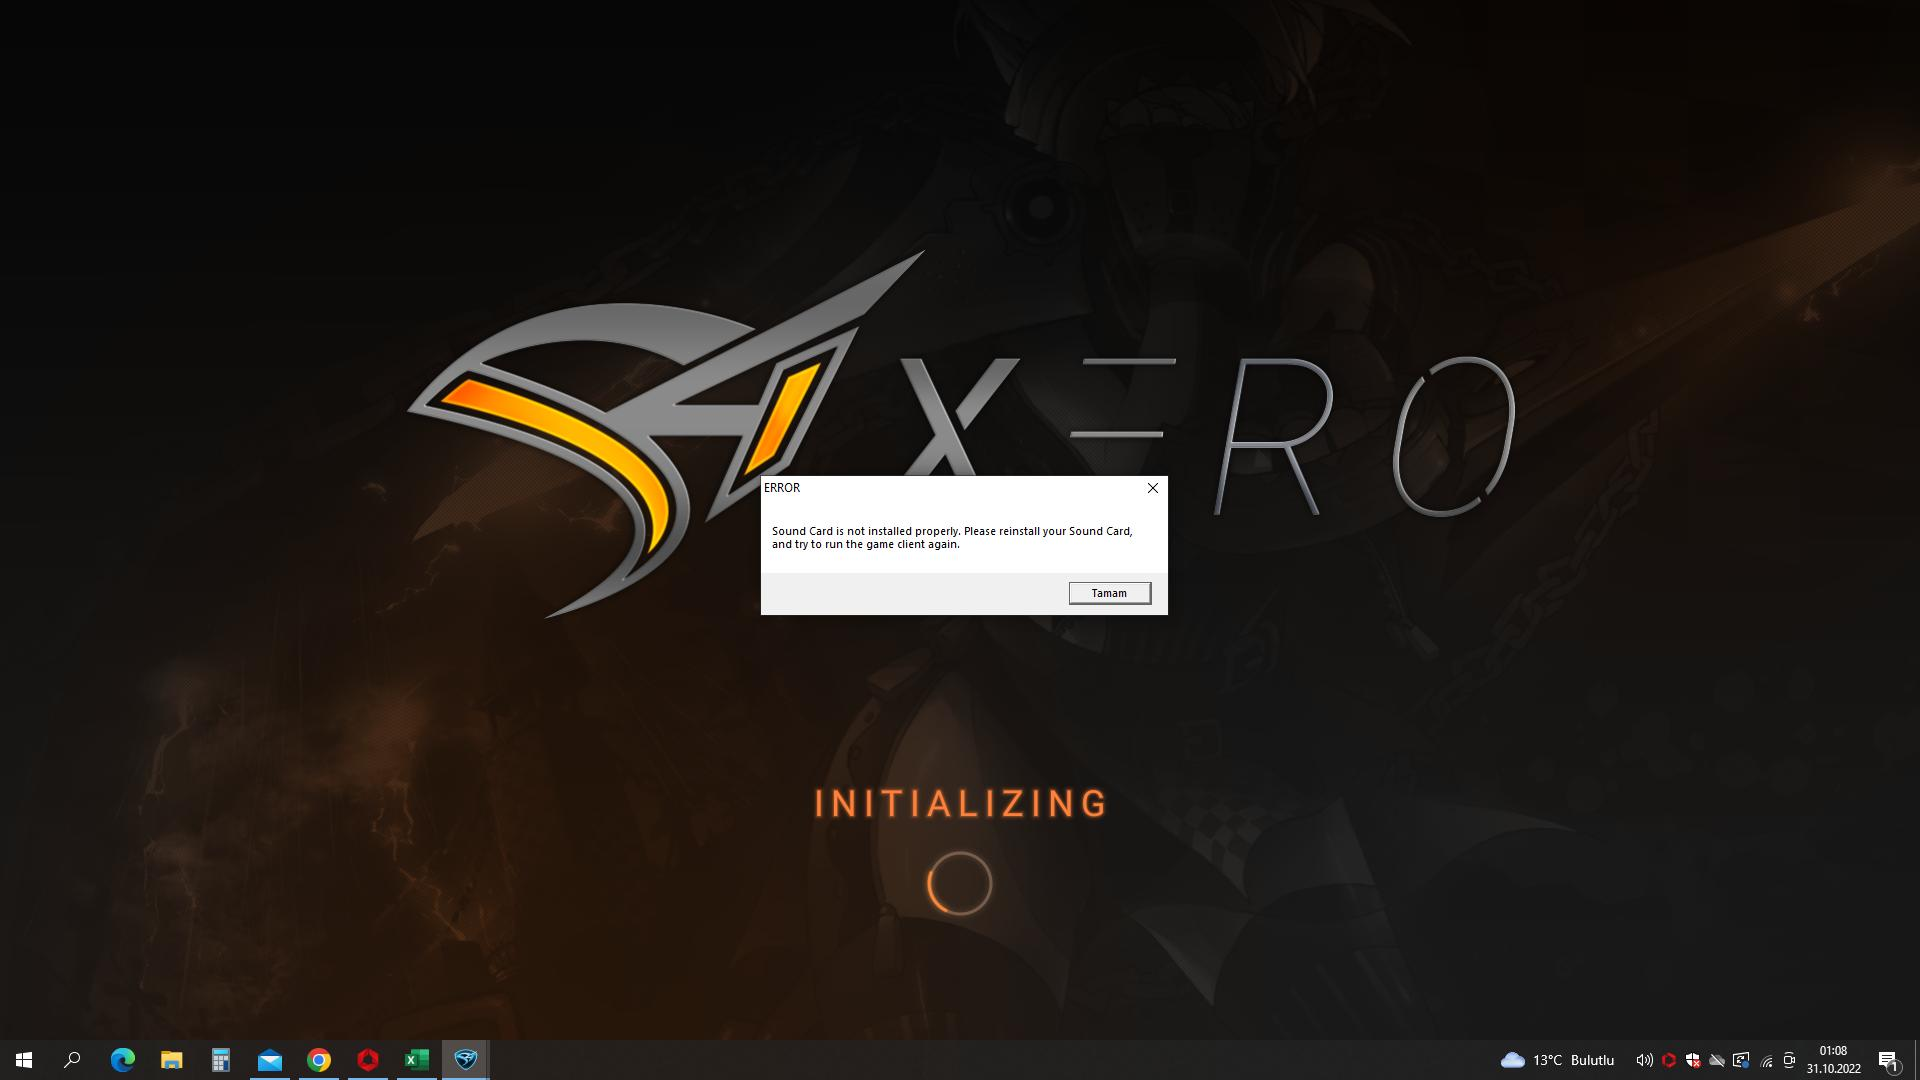Open the clock and date calendar
Screen dimensions: 1920x1080
1833,1060
